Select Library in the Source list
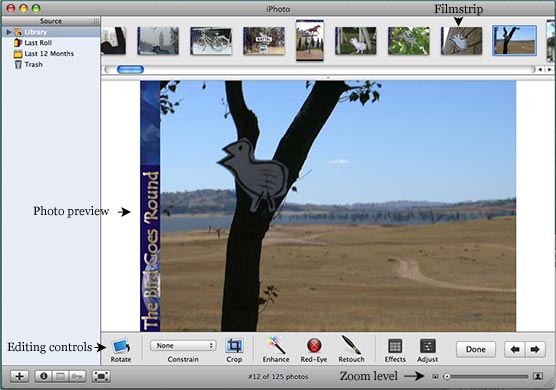The width and height of the screenshot is (556, 390). [51, 32]
